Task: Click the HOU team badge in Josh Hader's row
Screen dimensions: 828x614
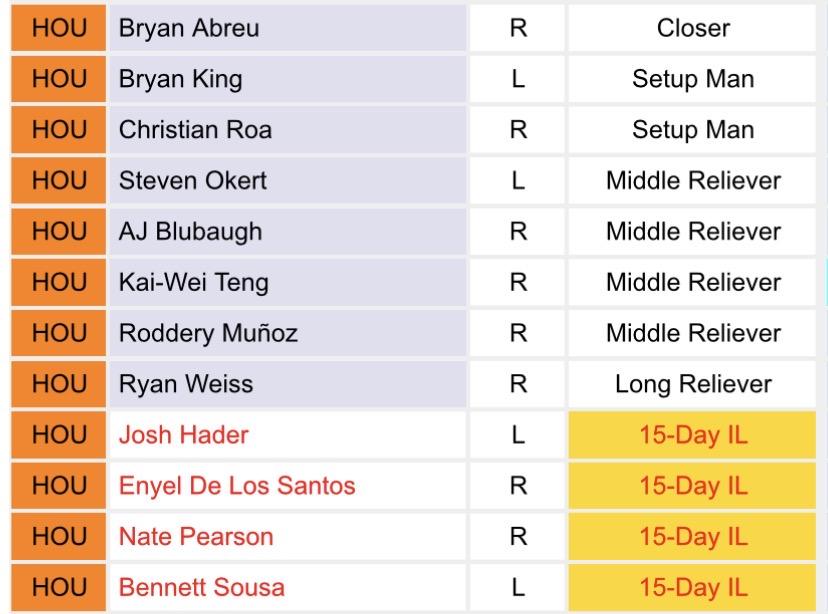Action: (x=59, y=435)
